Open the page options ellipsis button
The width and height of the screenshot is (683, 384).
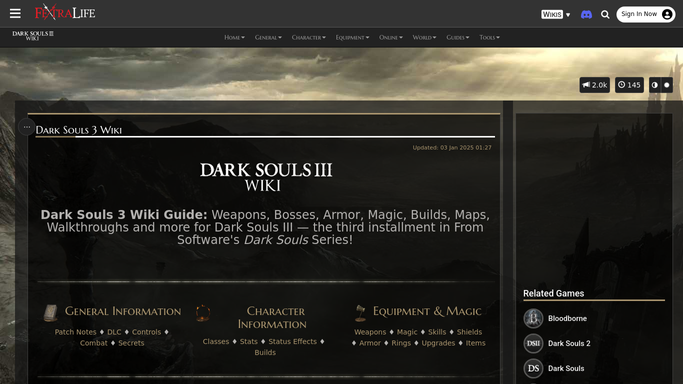[27, 127]
